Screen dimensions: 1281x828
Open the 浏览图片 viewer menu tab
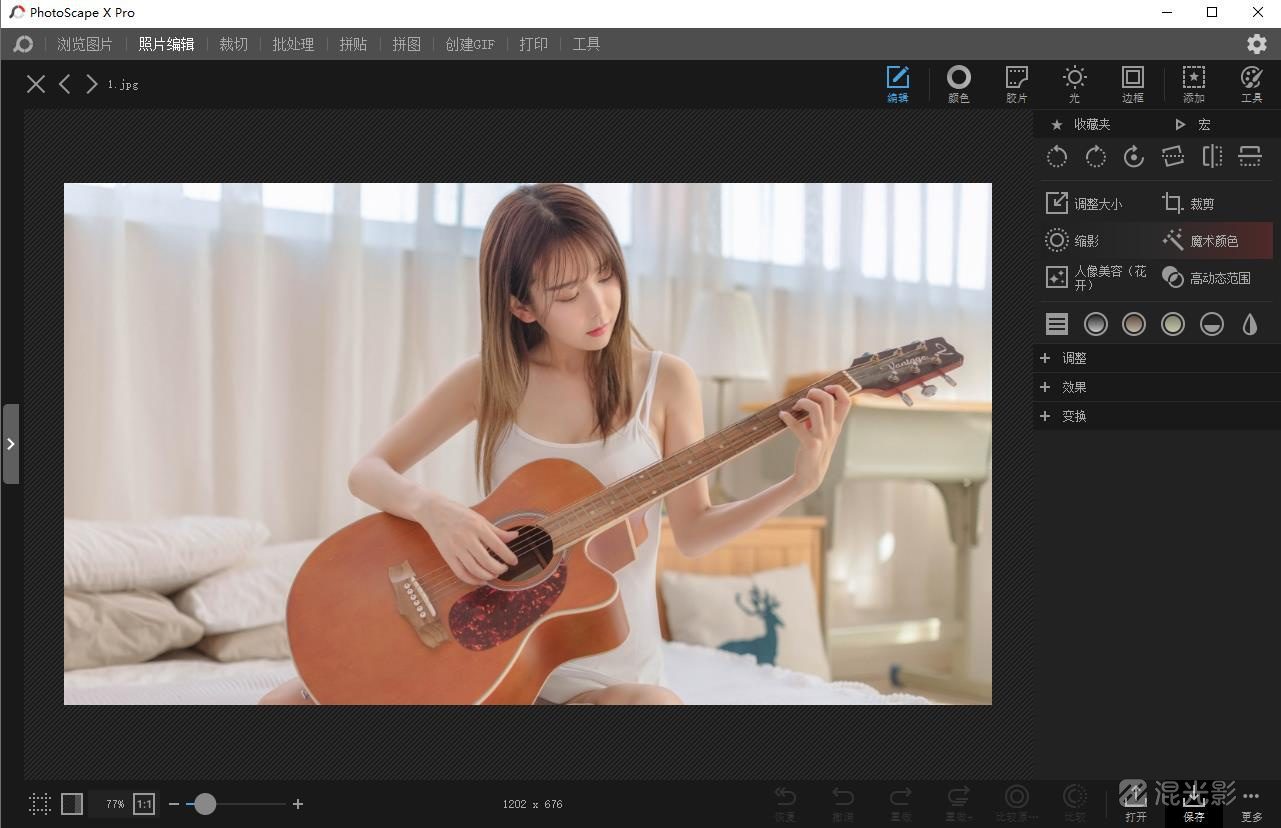85,44
